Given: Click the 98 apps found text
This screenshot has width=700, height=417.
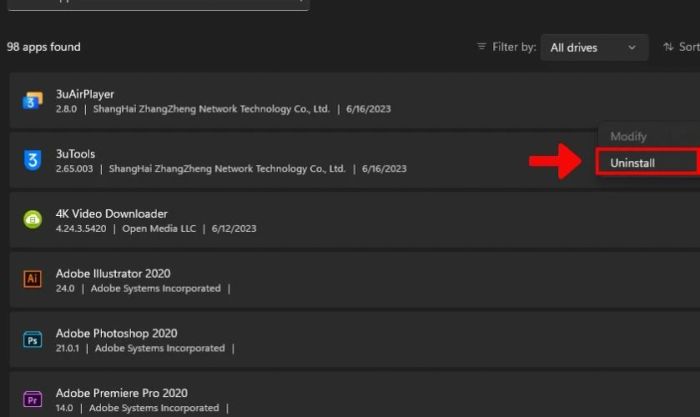Looking at the screenshot, I should pos(44,47).
